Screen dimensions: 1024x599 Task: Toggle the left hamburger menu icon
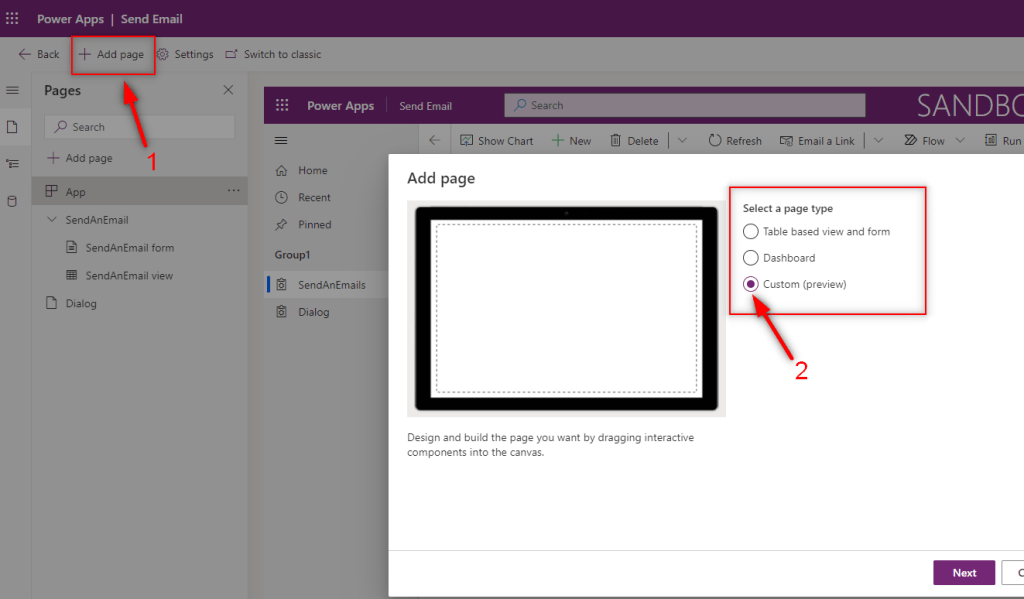click(13, 90)
